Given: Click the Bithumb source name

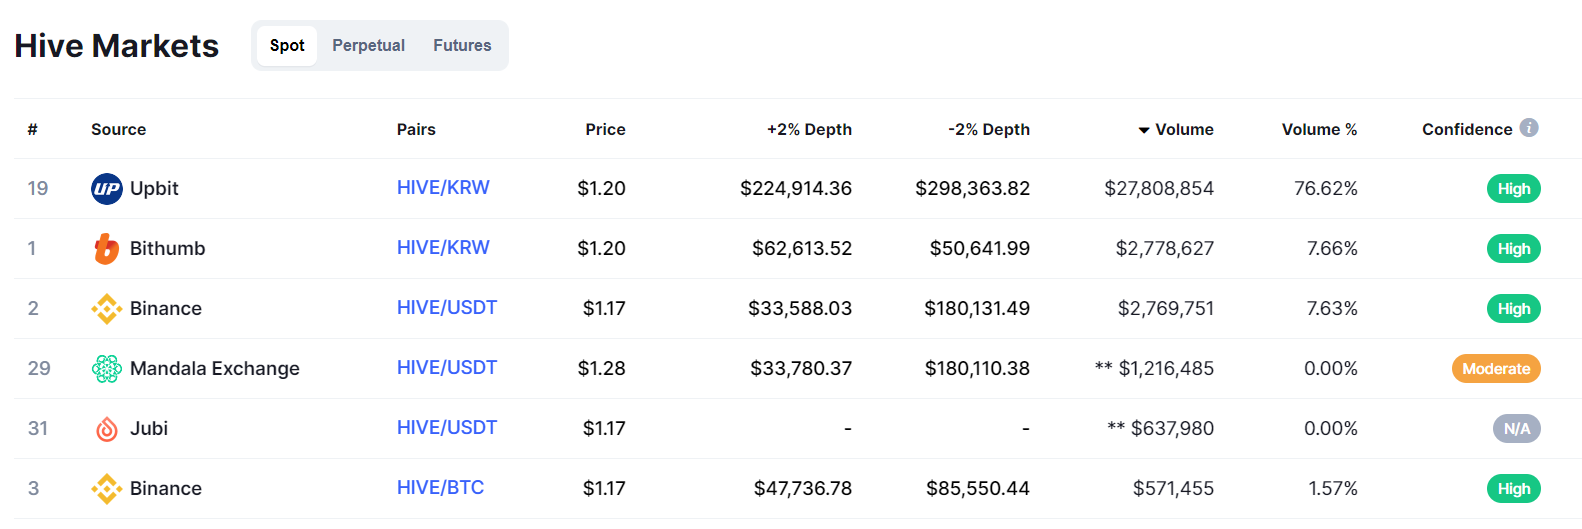Looking at the screenshot, I should click(167, 249).
